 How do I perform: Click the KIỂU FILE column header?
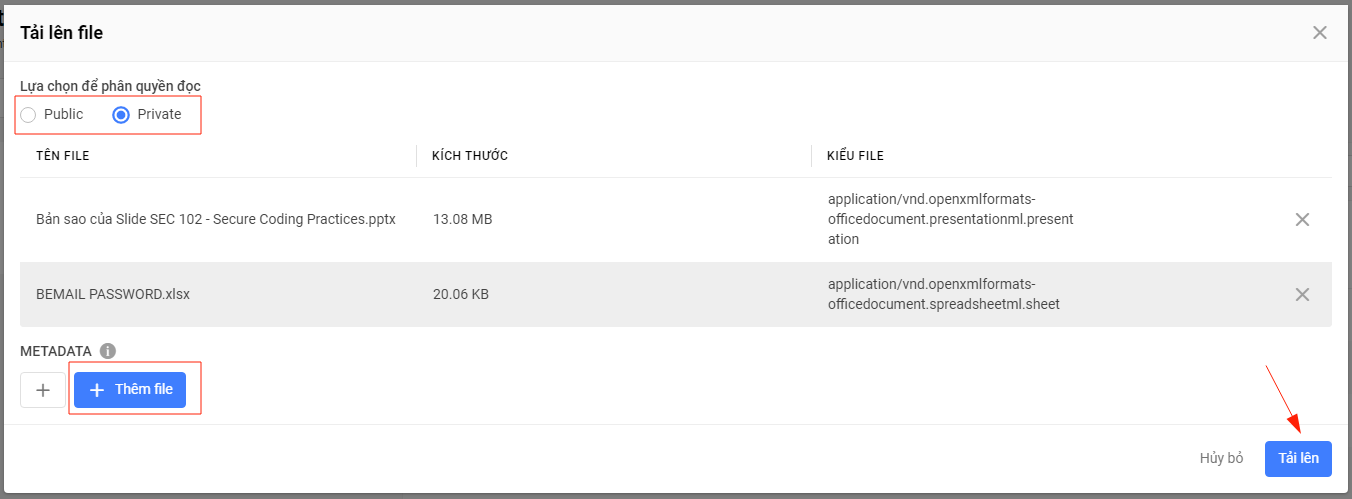click(855, 156)
